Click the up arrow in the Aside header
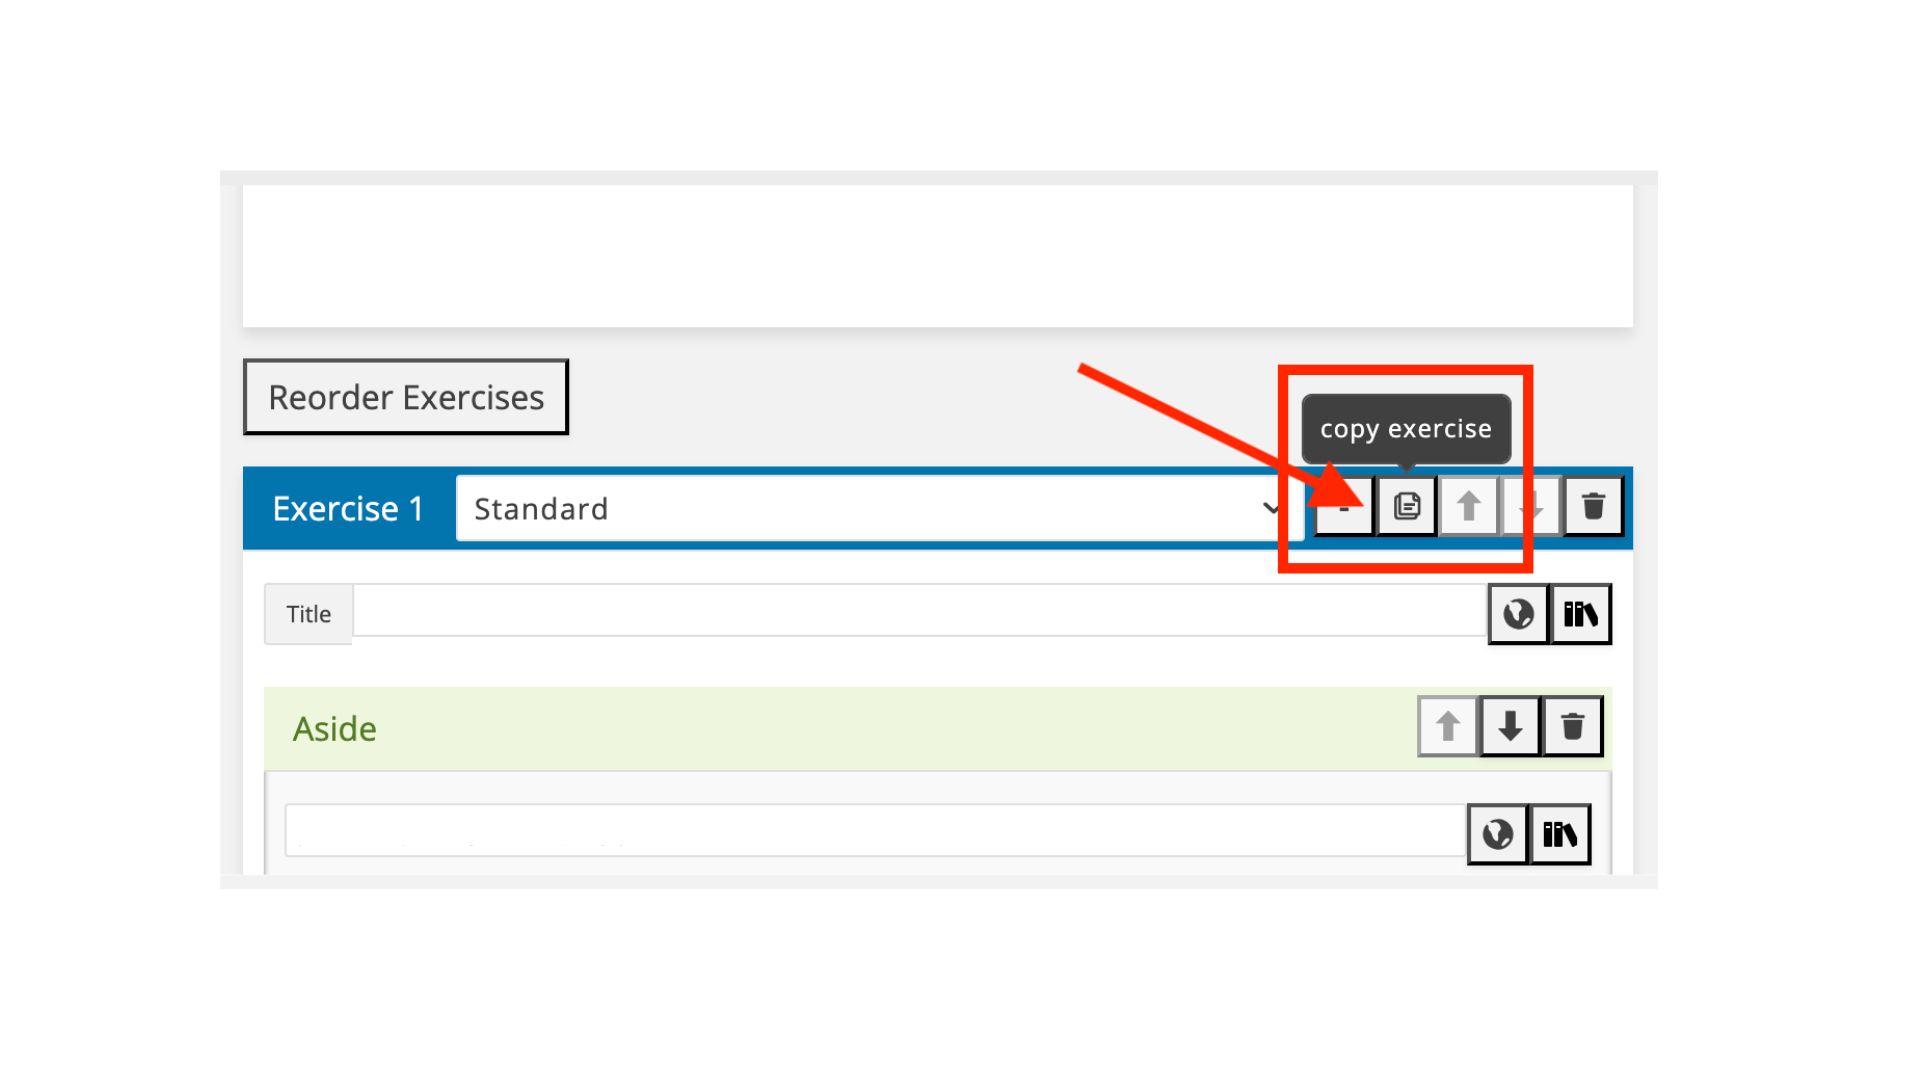1920x1080 pixels. point(1446,727)
